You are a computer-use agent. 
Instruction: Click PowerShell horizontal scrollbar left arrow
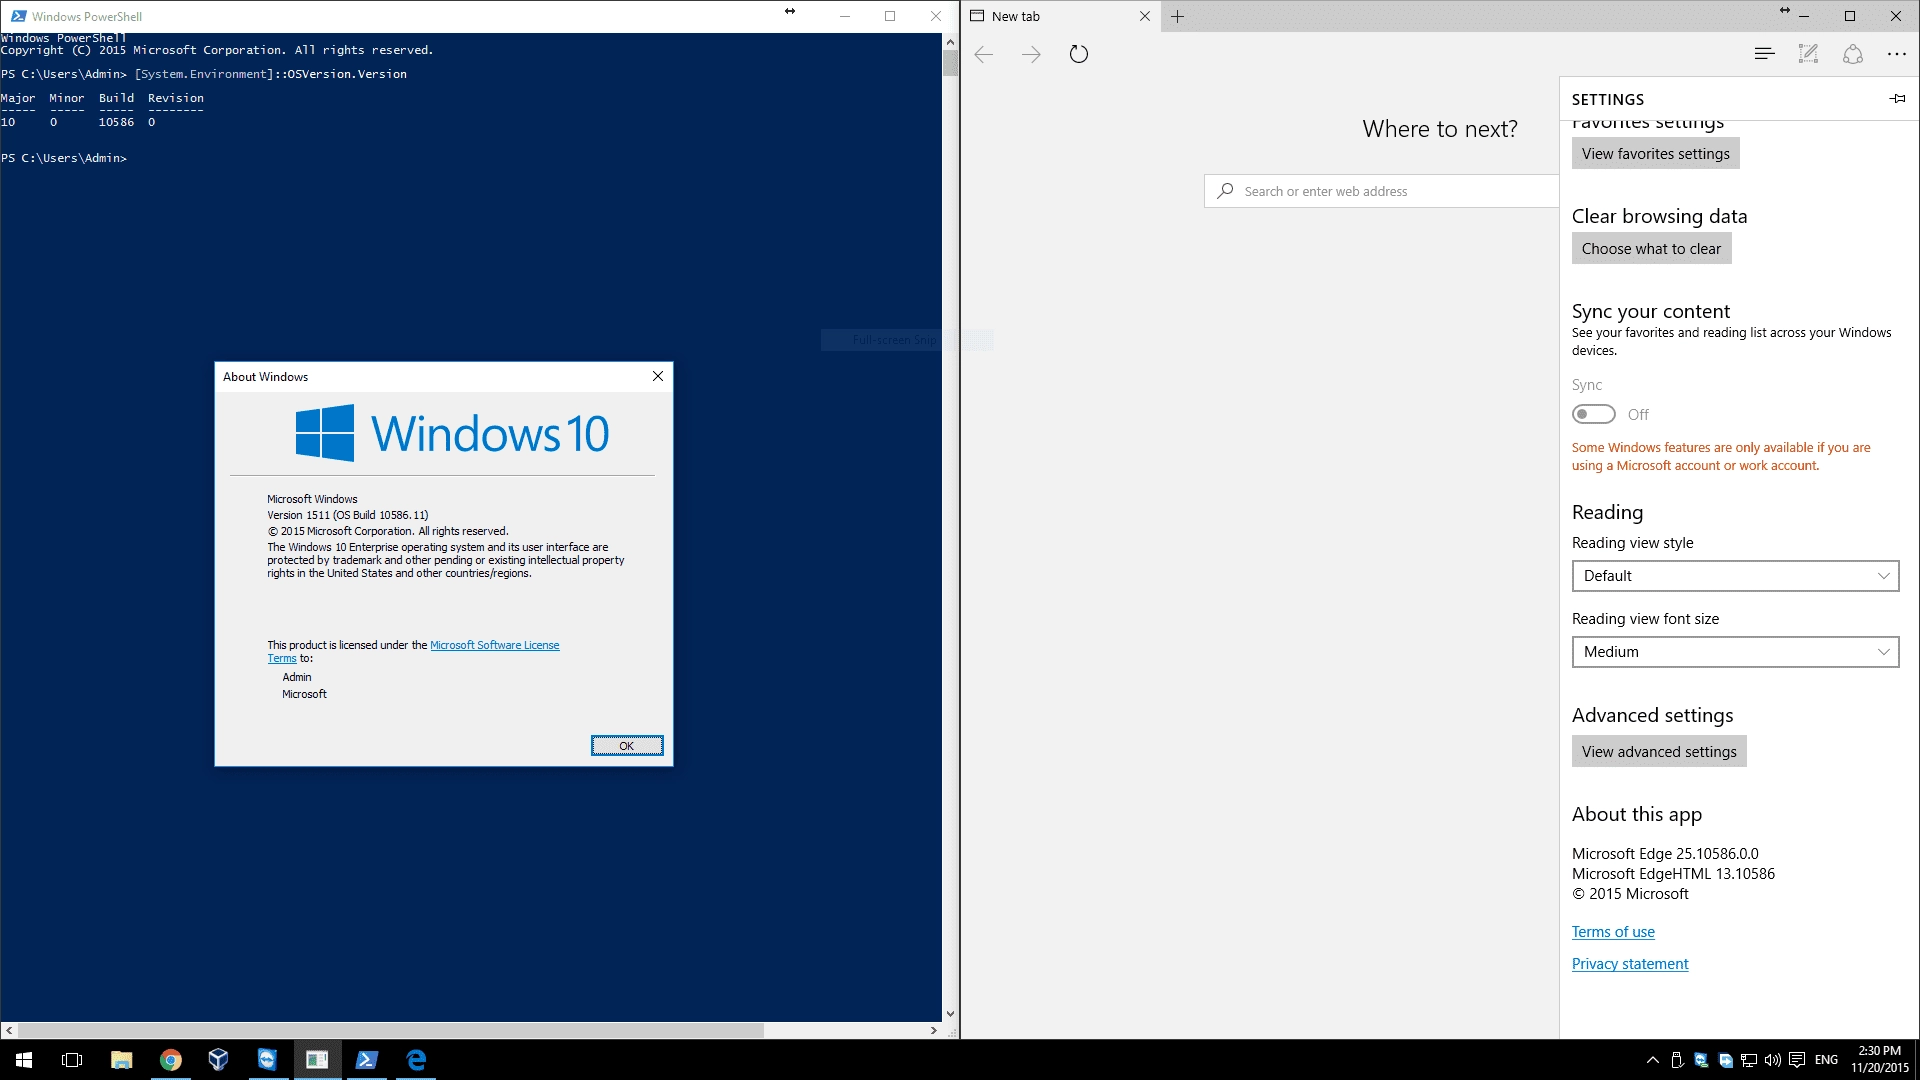tap(9, 1030)
